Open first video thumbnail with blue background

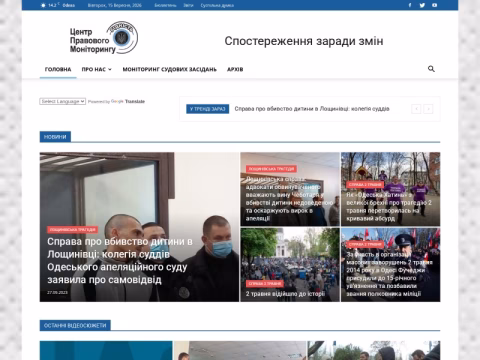coord(106,350)
